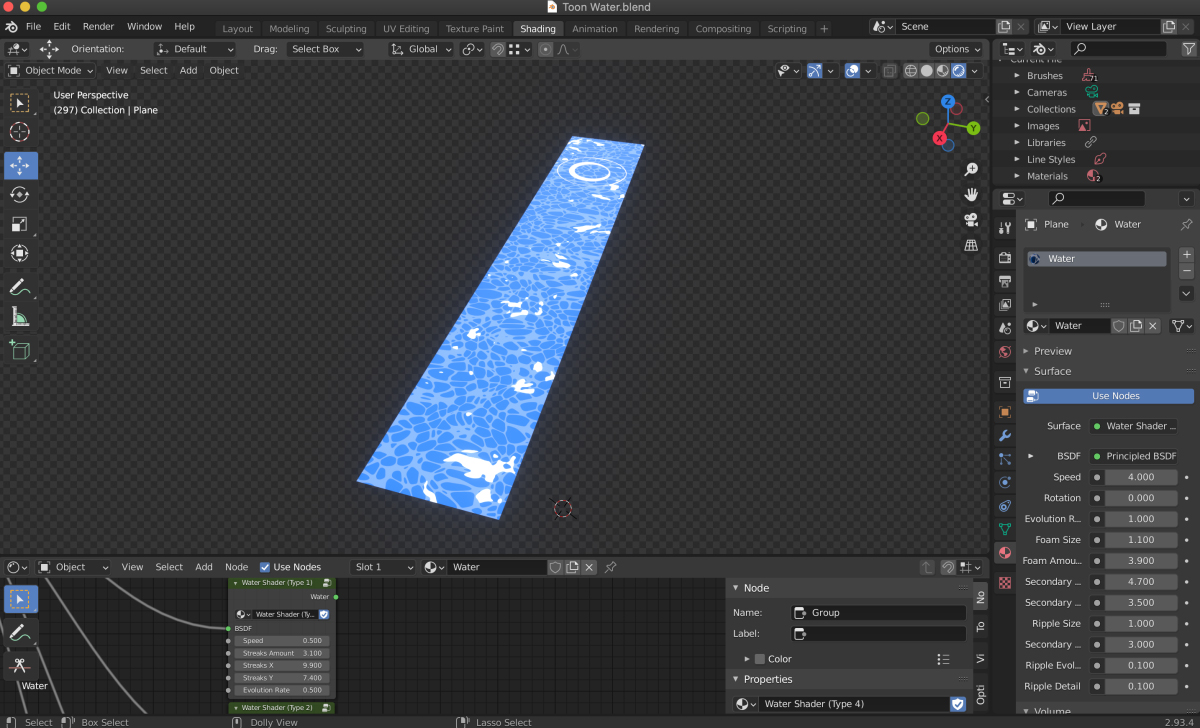This screenshot has width=1200, height=728.
Task: Switch perspective/orthographic grid icon
Action: coord(970,244)
